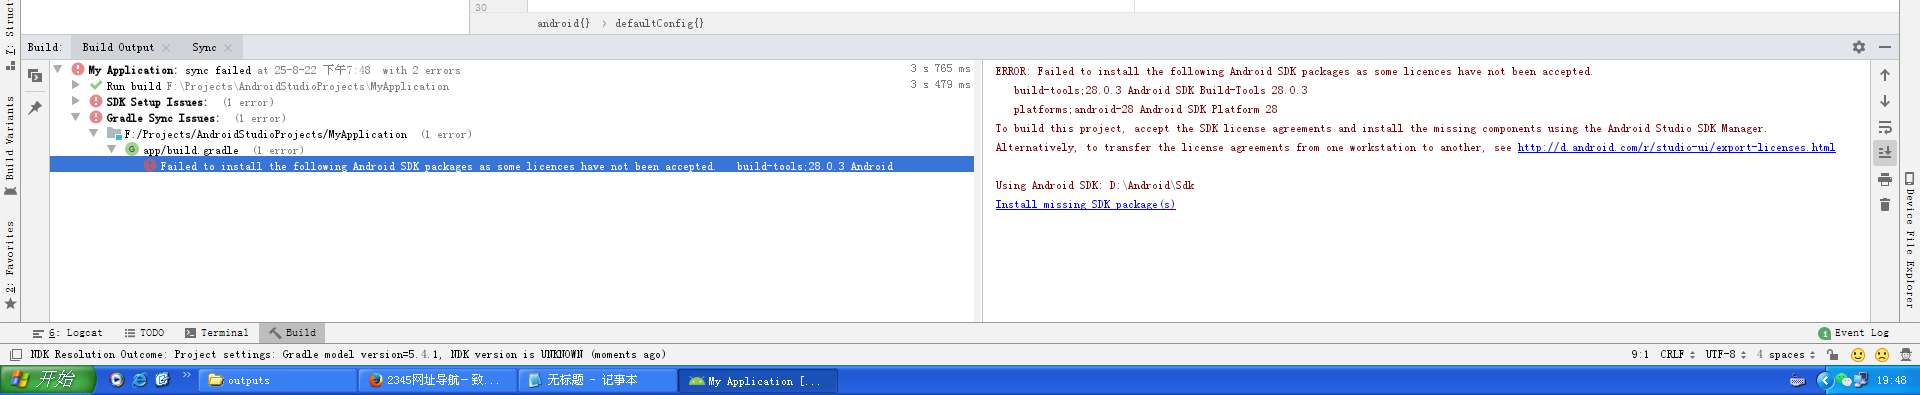Expand the Run build node
1920x395 pixels.
pyautogui.click(x=75, y=86)
